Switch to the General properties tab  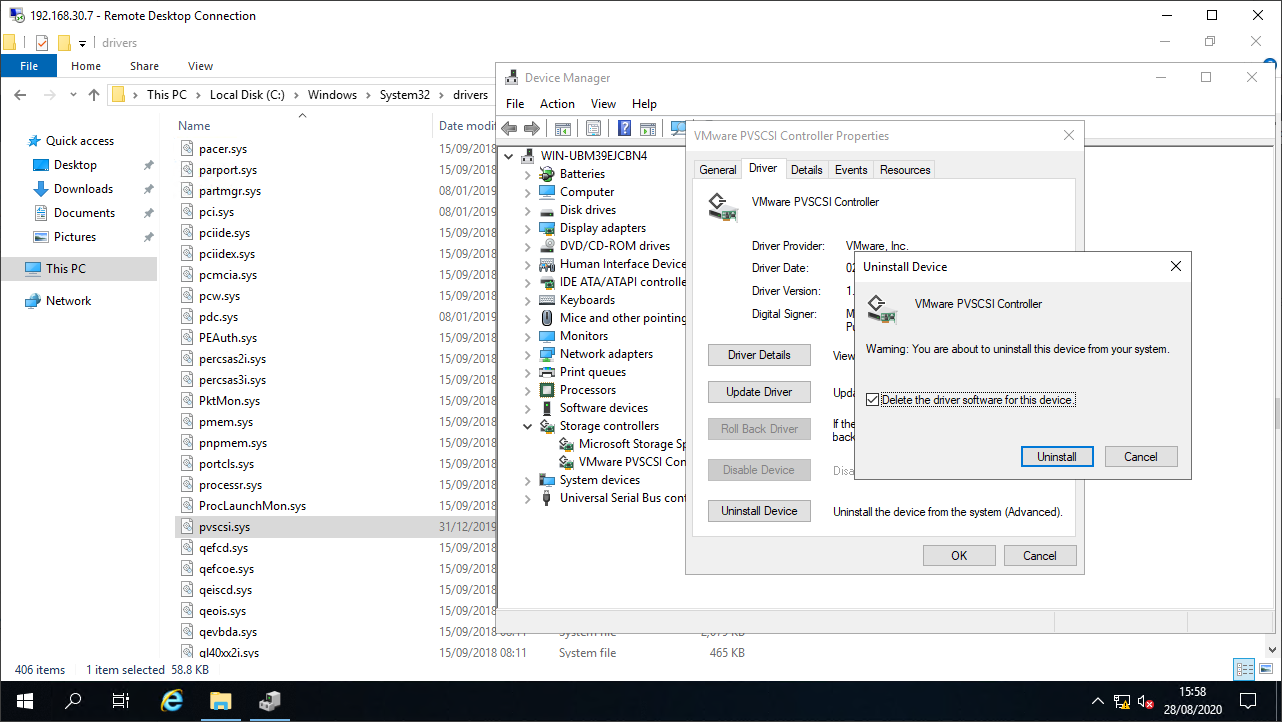pyautogui.click(x=718, y=170)
